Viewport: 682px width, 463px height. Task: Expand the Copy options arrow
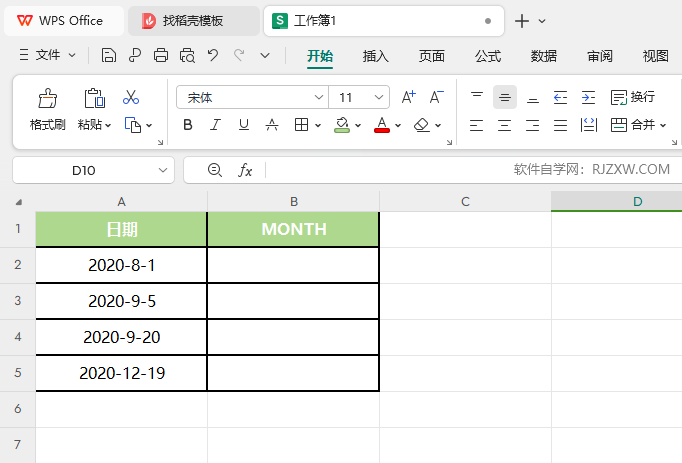(x=149, y=126)
